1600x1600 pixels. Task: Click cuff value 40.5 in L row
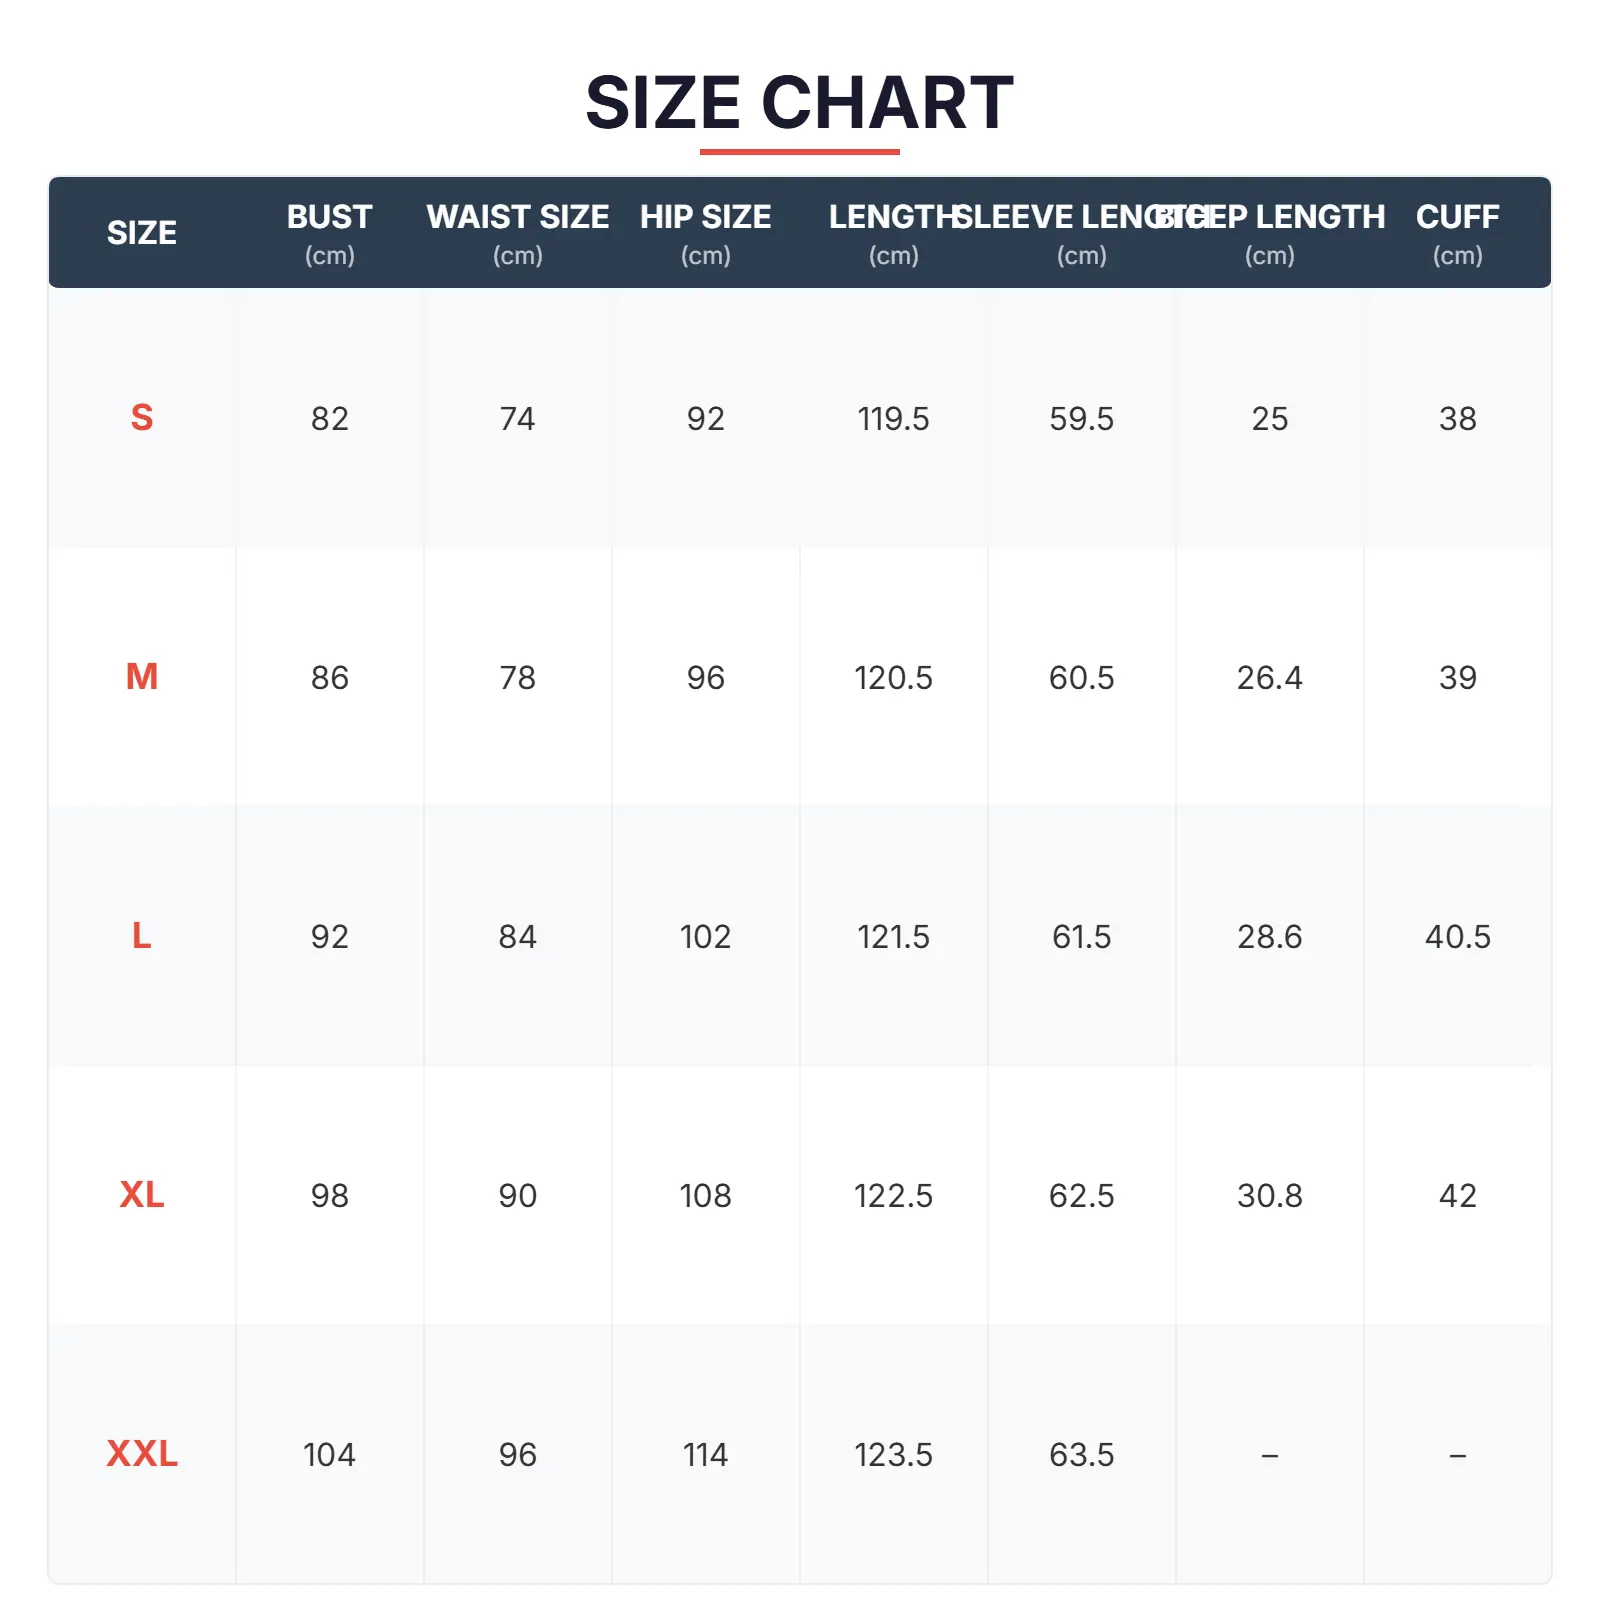pos(1457,936)
